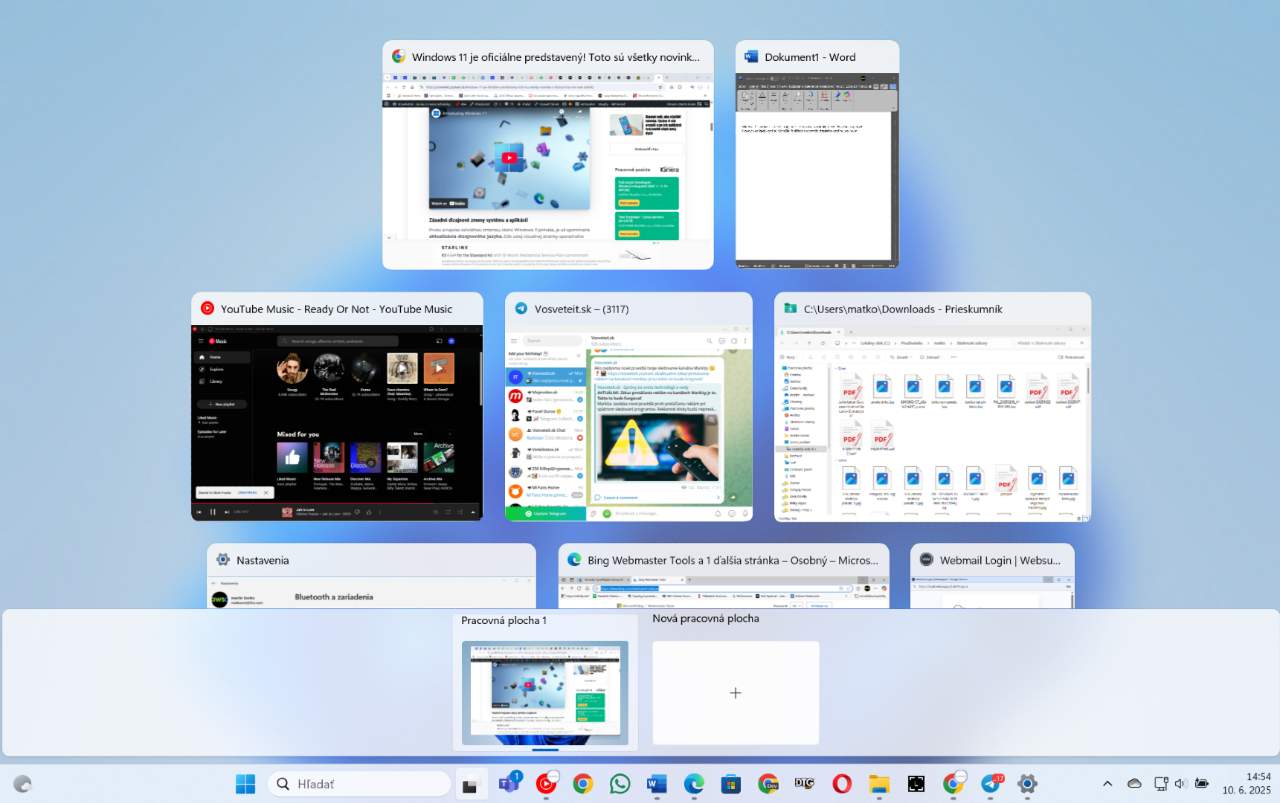Show hidden system tray icons
The height and width of the screenshot is (803, 1280).
[x=1107, y=784]
